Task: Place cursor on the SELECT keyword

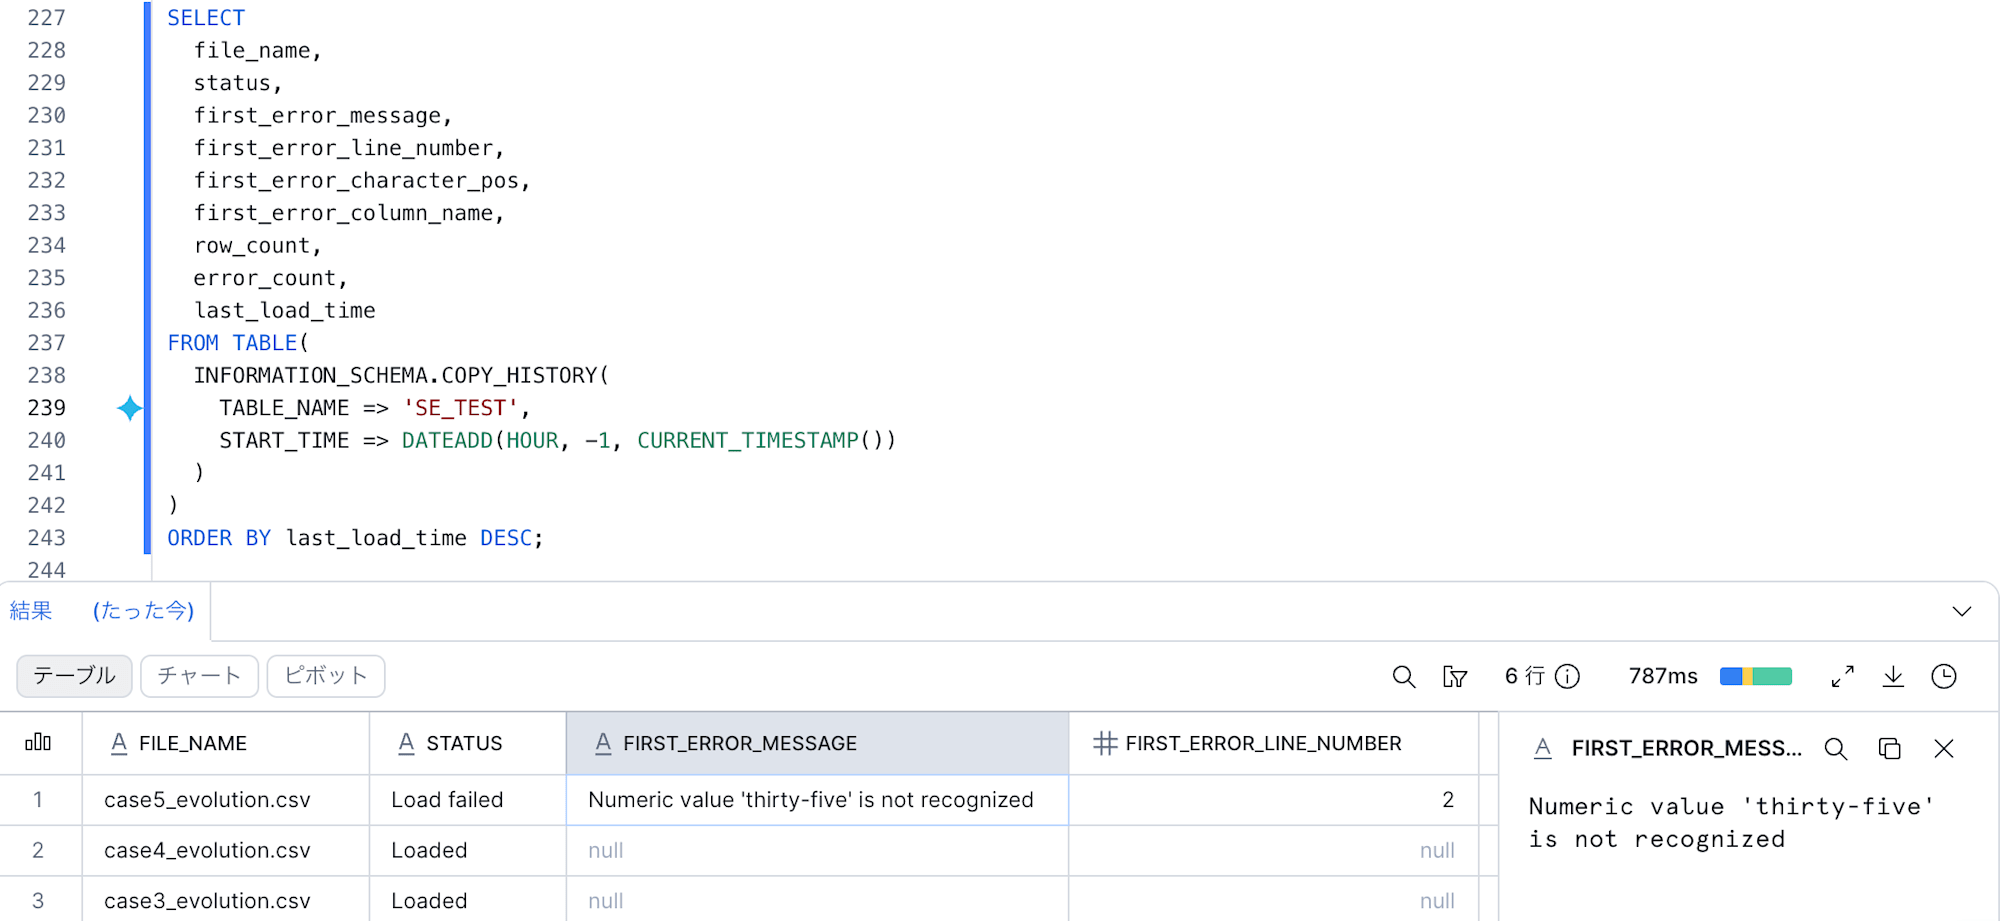Action: point(206,18)
